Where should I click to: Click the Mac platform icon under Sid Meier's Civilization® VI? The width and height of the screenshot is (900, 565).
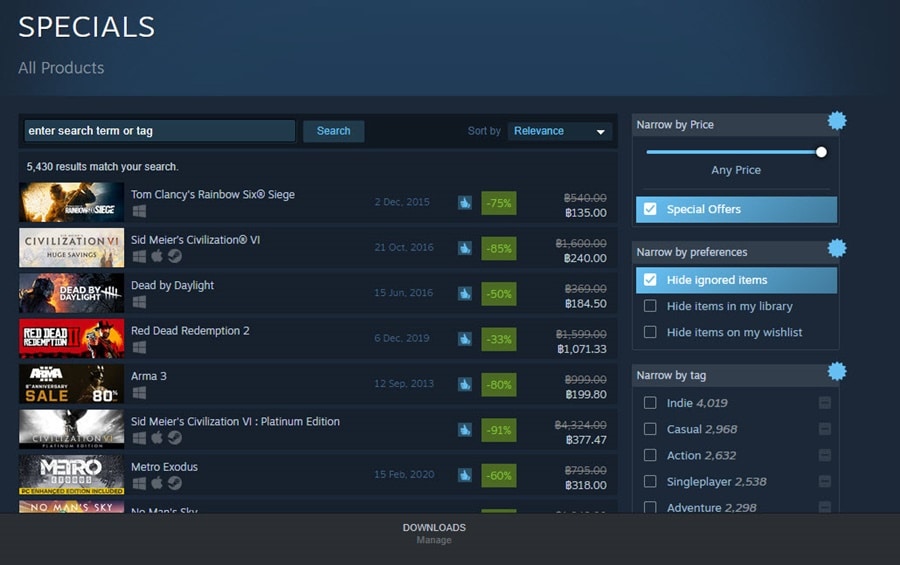157,256
